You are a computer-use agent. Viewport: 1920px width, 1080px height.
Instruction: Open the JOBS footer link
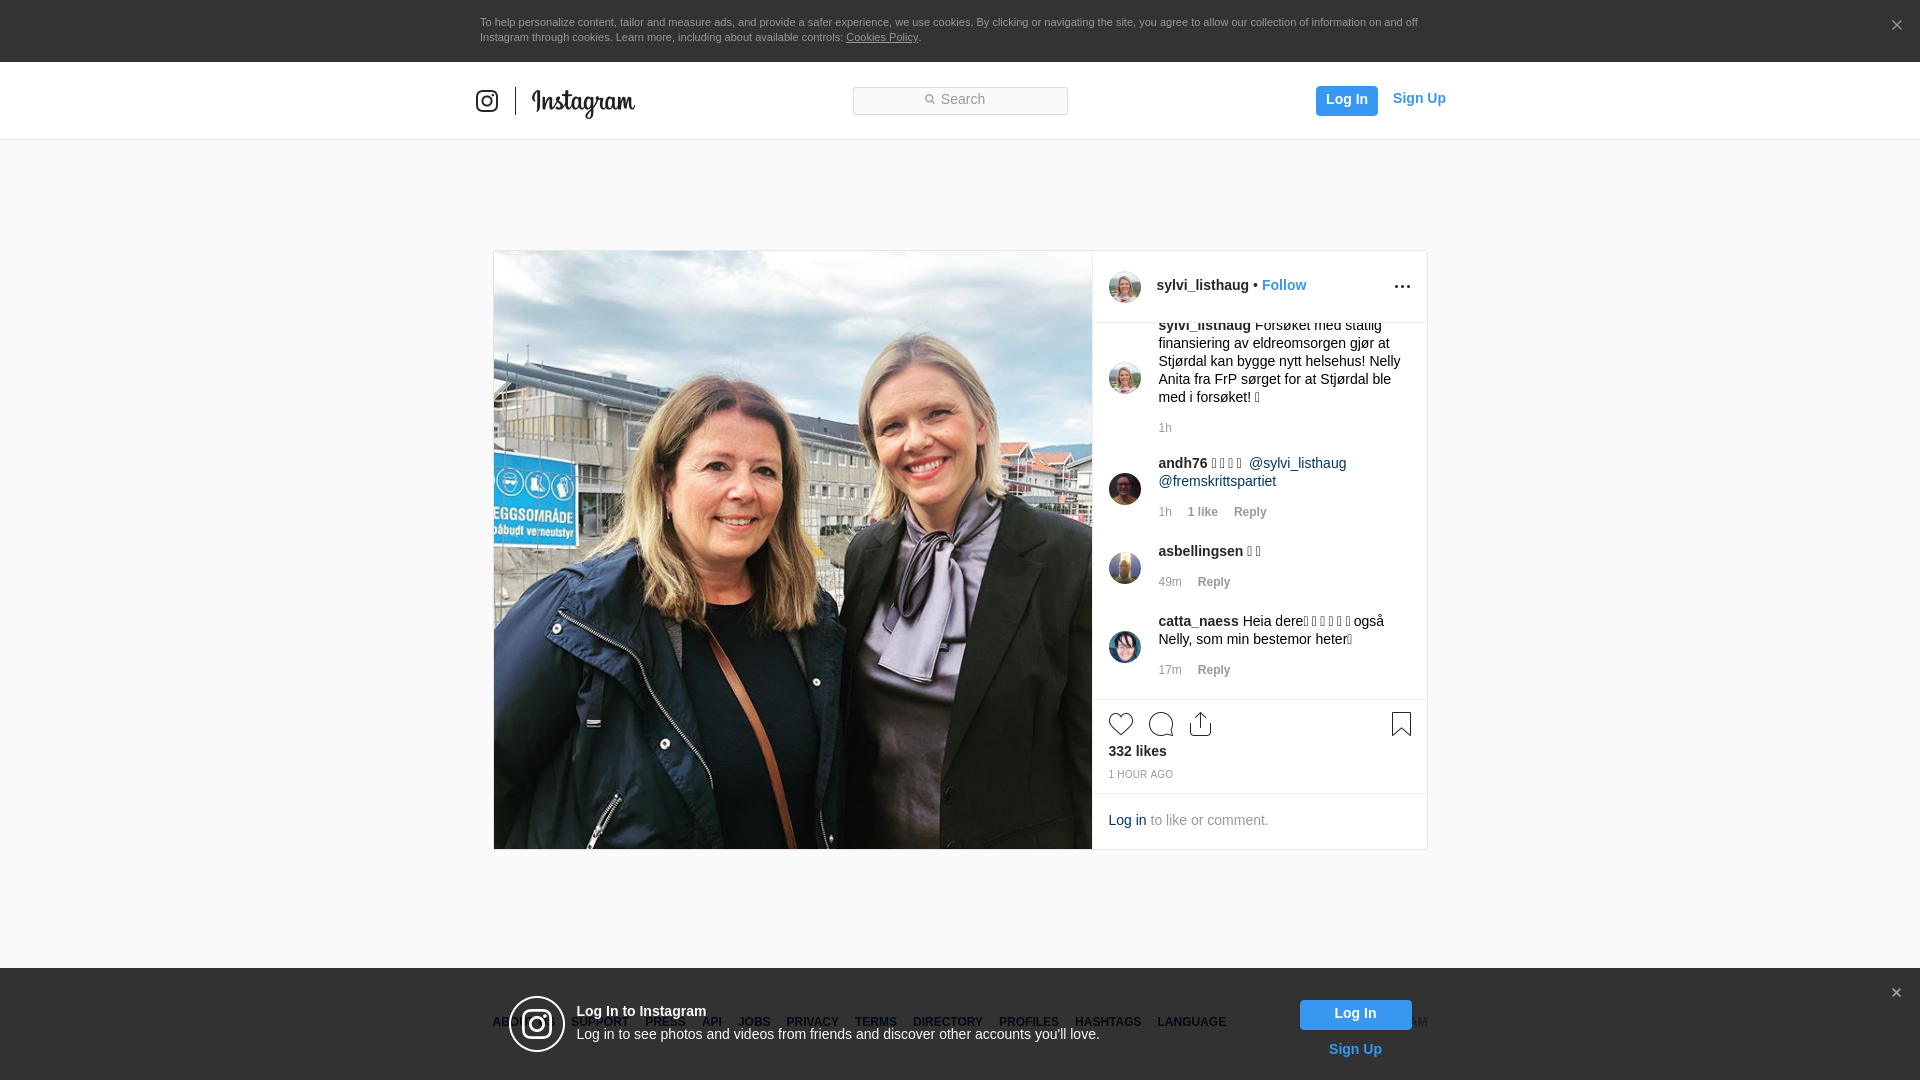click(754, 1022)
